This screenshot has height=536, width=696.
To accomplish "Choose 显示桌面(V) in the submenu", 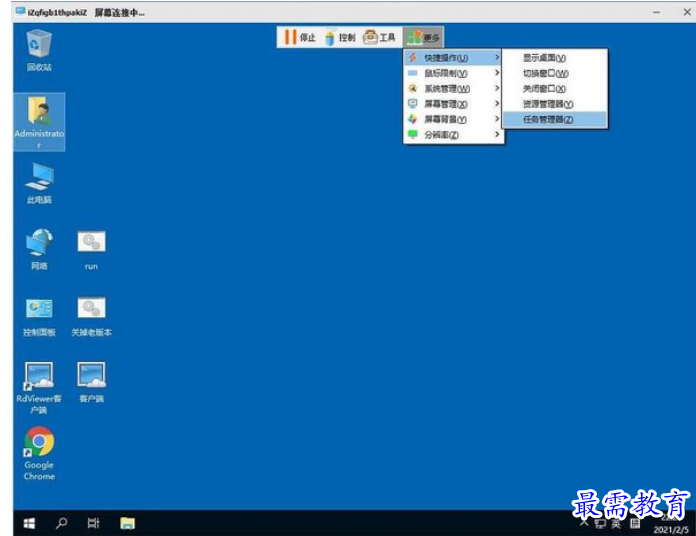I will (555, 58).
